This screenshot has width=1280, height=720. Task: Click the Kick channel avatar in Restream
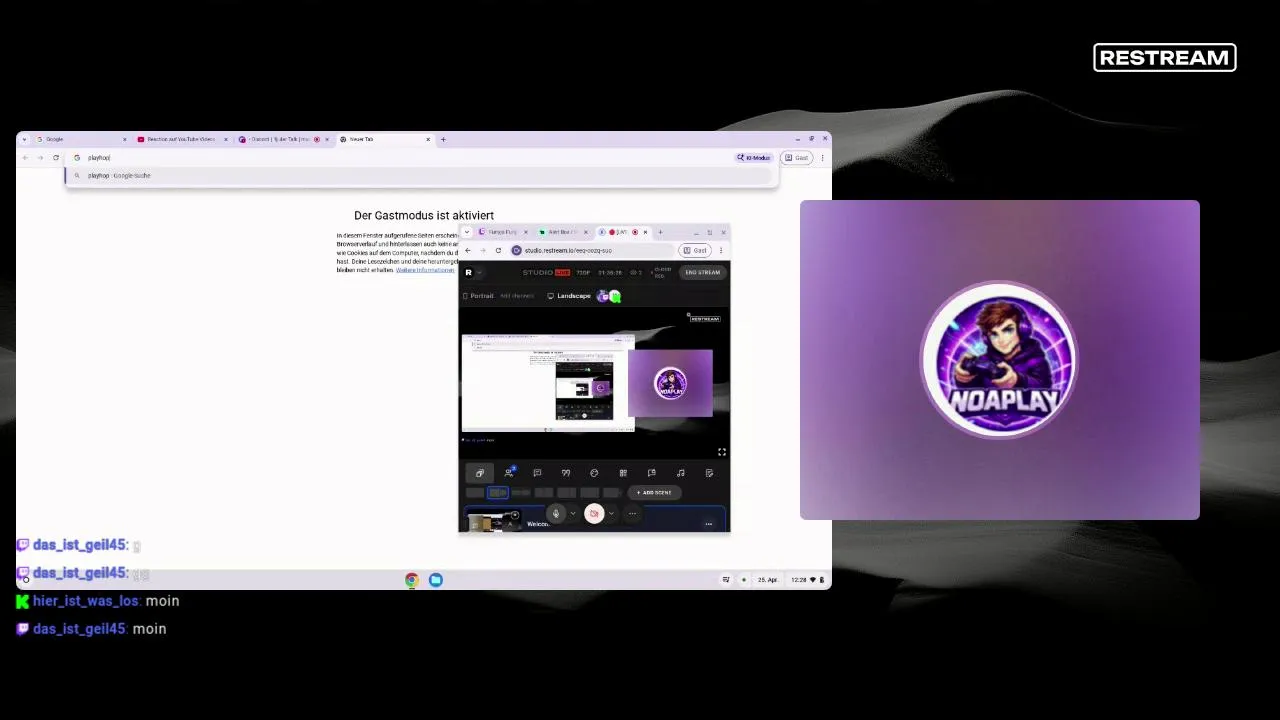pos(615,296)
